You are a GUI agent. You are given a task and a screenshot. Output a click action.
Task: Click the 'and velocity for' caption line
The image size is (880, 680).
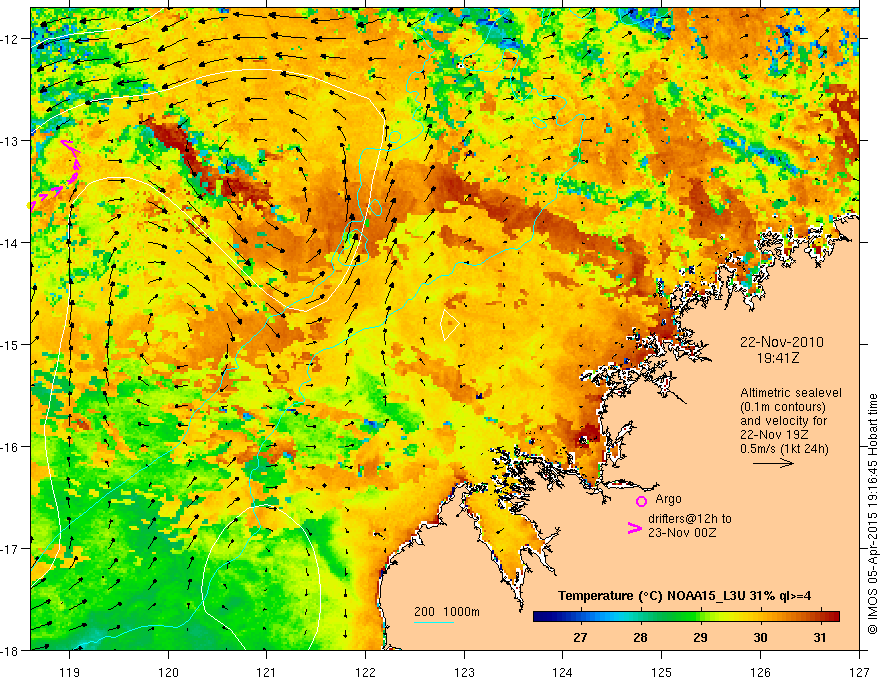pos(783,421)
